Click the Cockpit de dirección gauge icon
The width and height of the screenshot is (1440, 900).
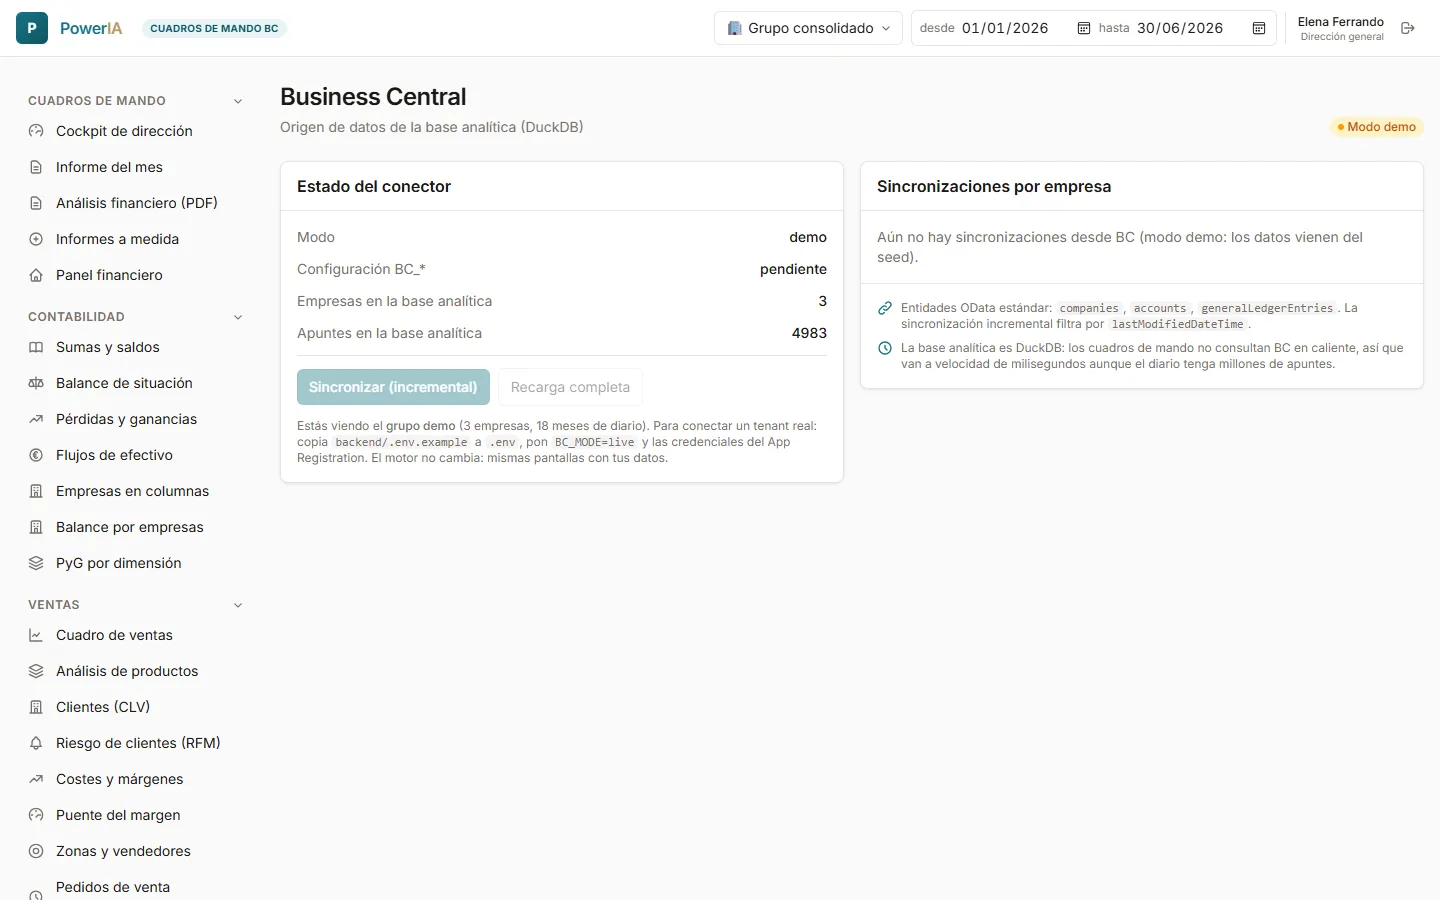pos(36,131)
